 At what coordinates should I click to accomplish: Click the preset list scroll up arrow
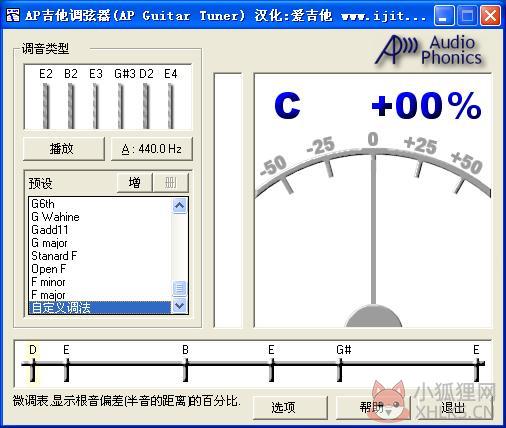click(x=180, y=206)
